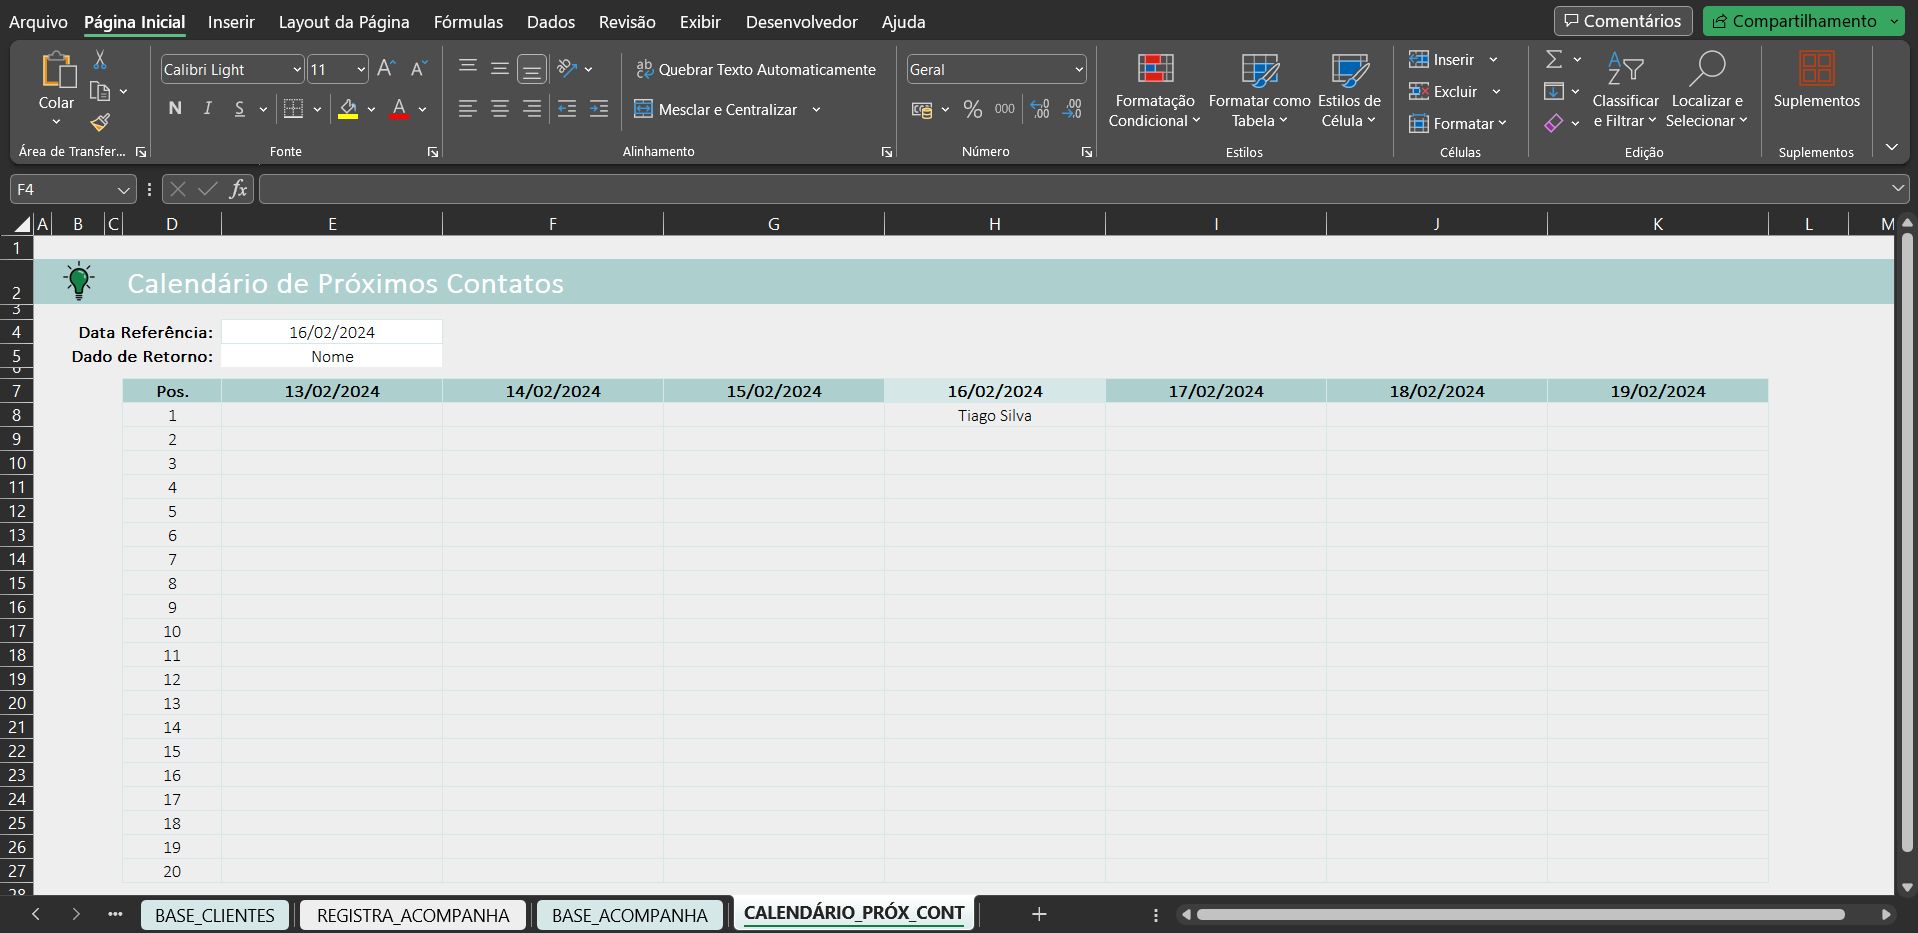Image resolution: width=1918 pixels, height=933 pixels.
Task: Click the Compartilhamento button
Action: tap(1801, 20)
